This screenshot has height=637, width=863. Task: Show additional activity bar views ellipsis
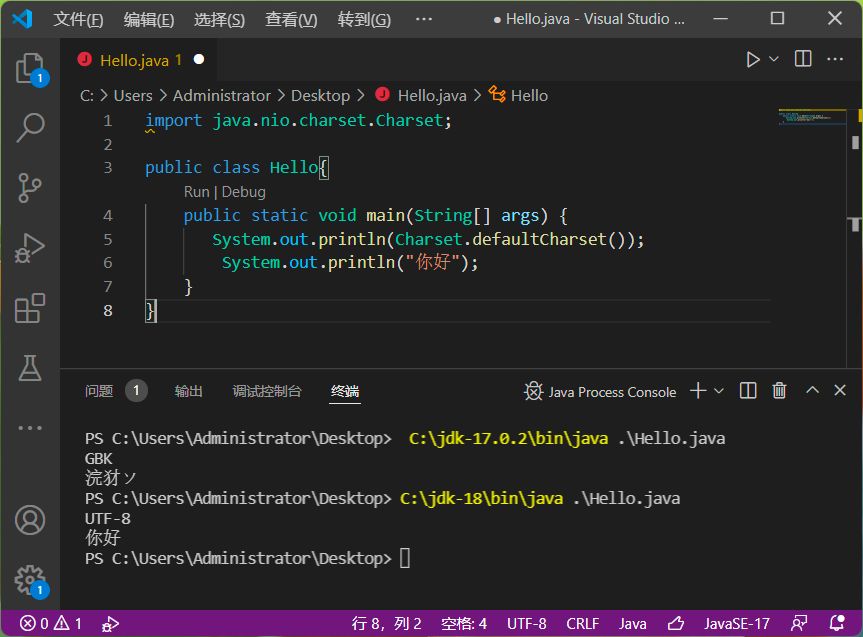click(x=30, y=427)
